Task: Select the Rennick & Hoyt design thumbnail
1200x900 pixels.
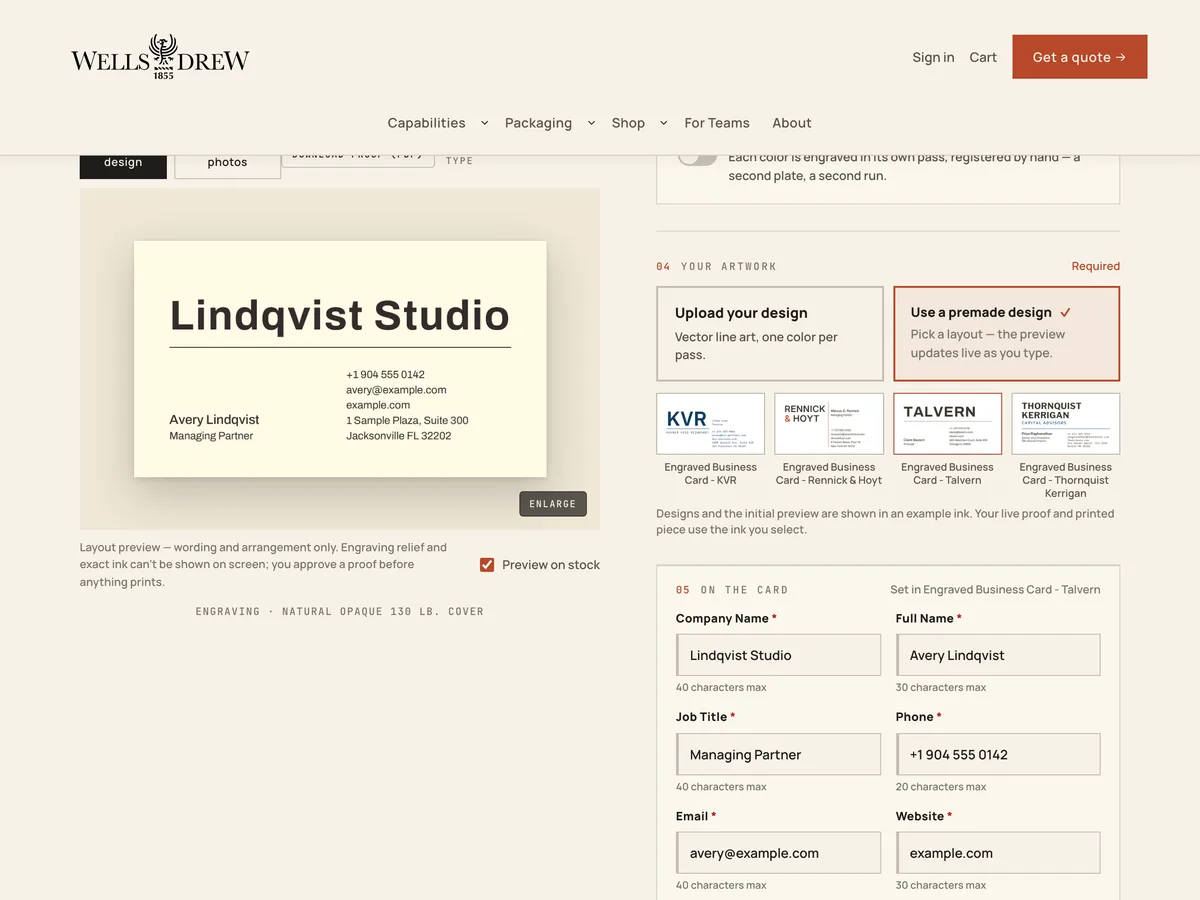Action: click(x=829, y=424)
